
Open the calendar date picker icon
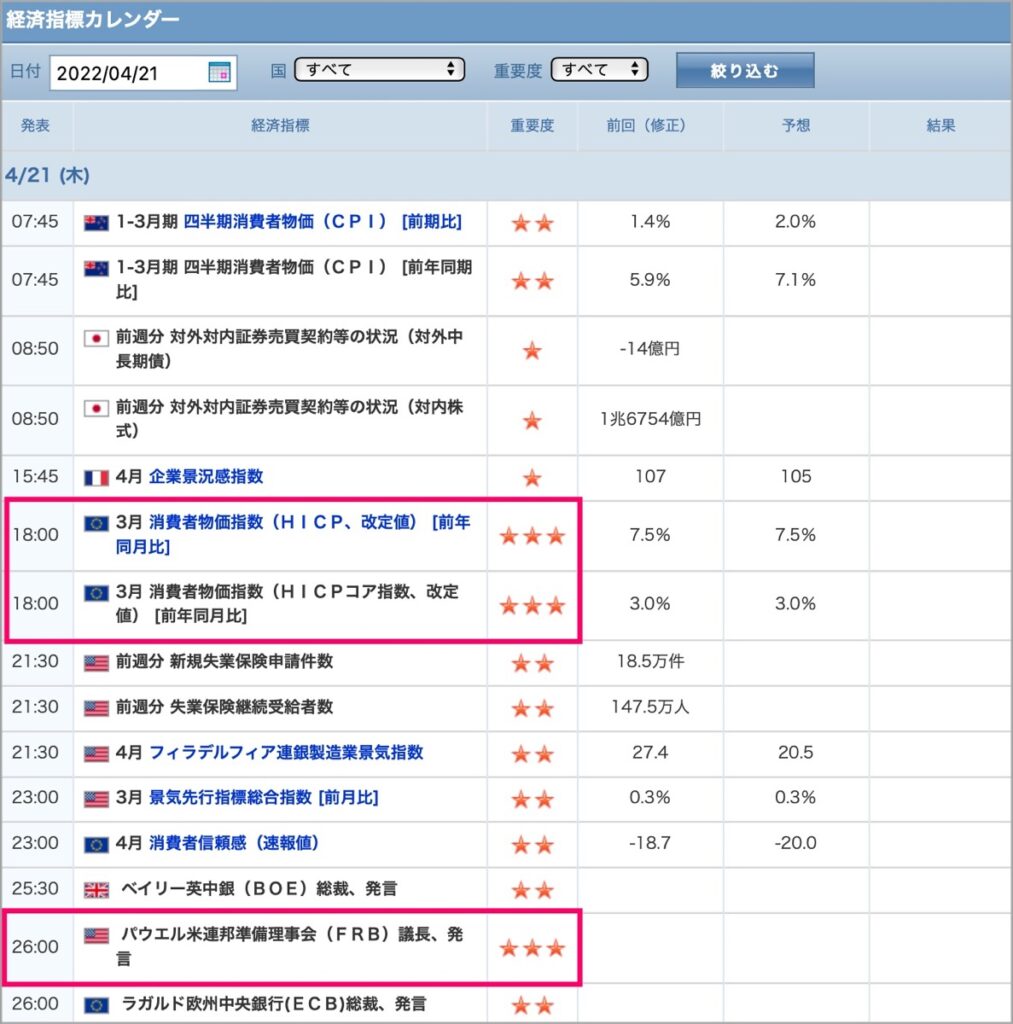219,72
